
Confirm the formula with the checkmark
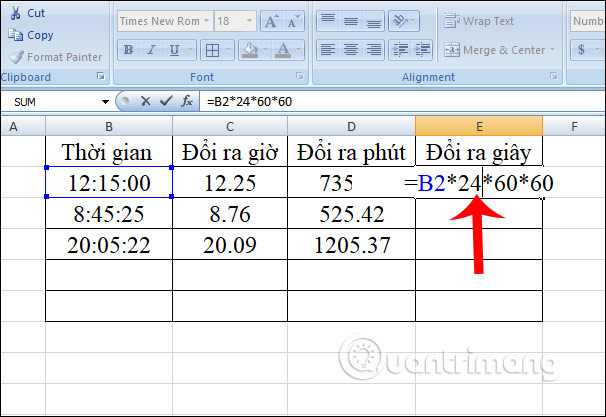point(166,101)
